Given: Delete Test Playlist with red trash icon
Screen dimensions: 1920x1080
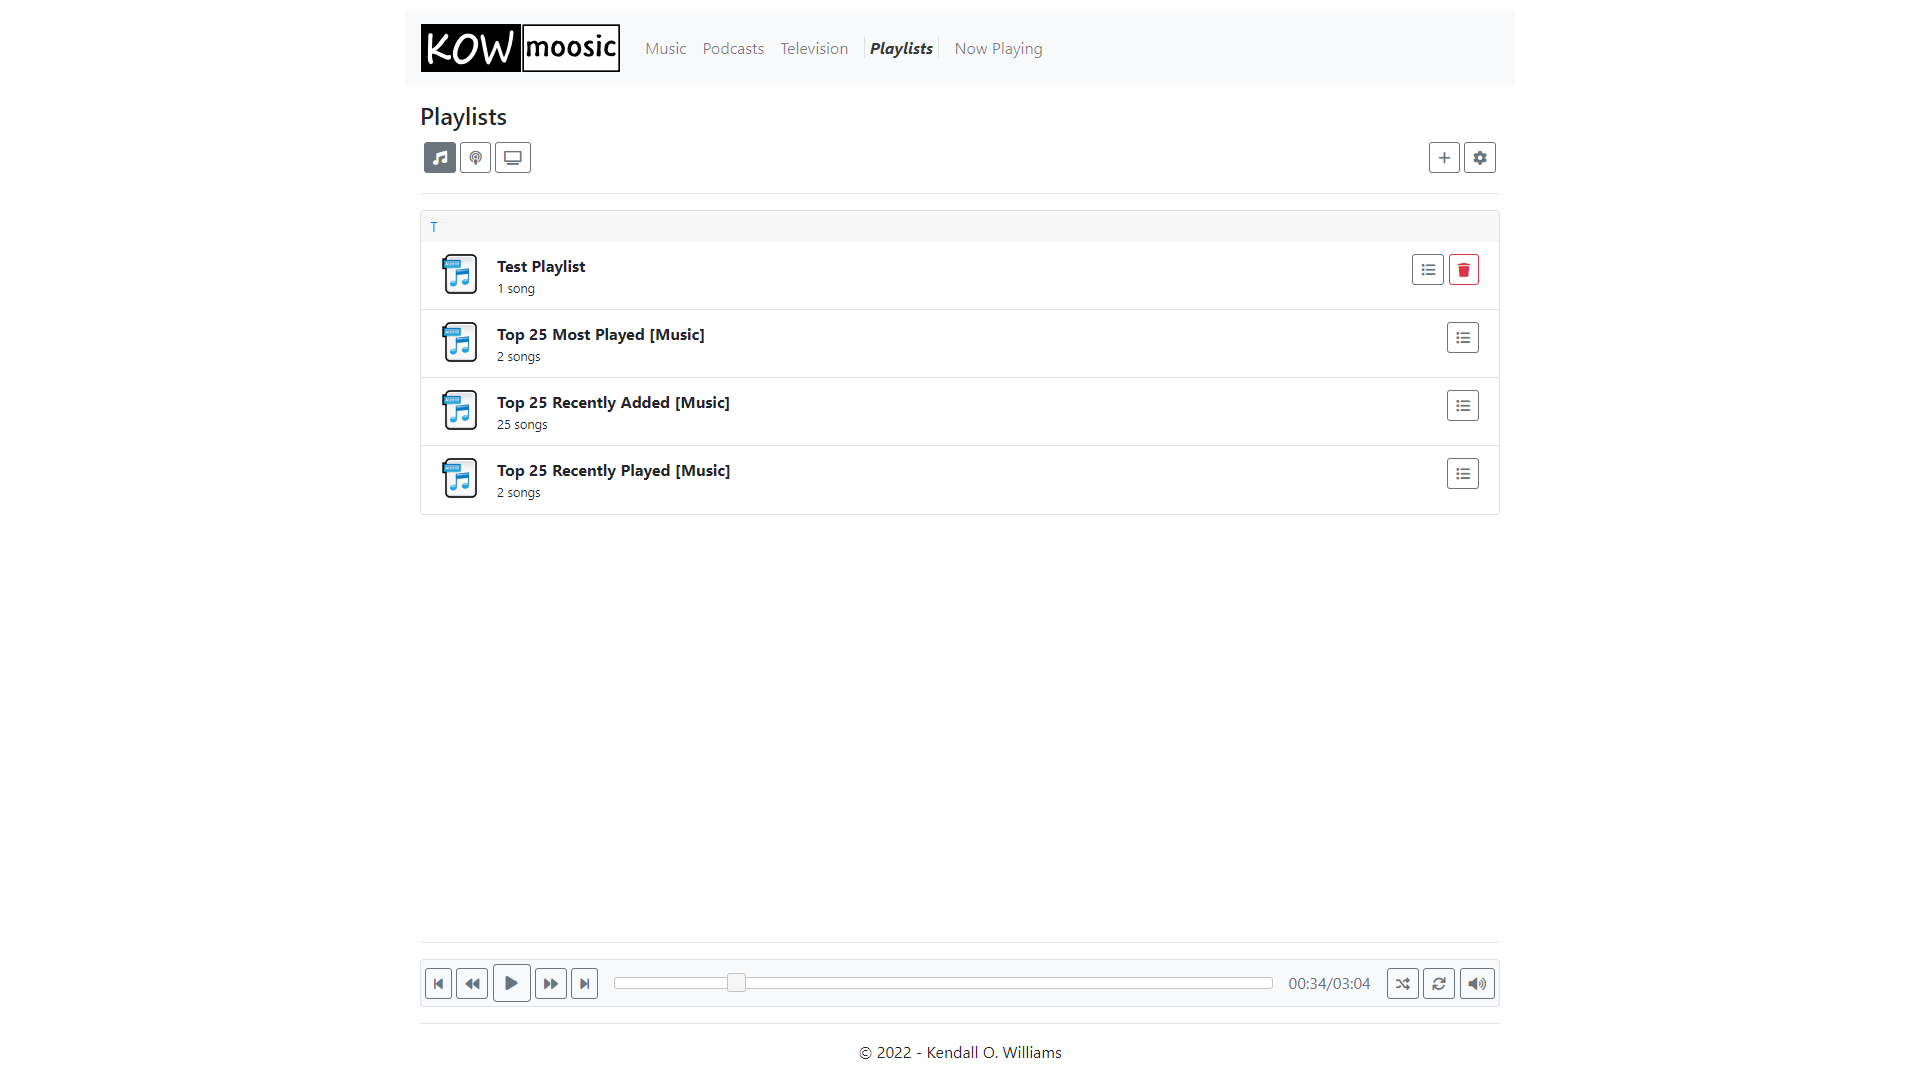Looking at the screenshot, I should tap(1464, 270).
